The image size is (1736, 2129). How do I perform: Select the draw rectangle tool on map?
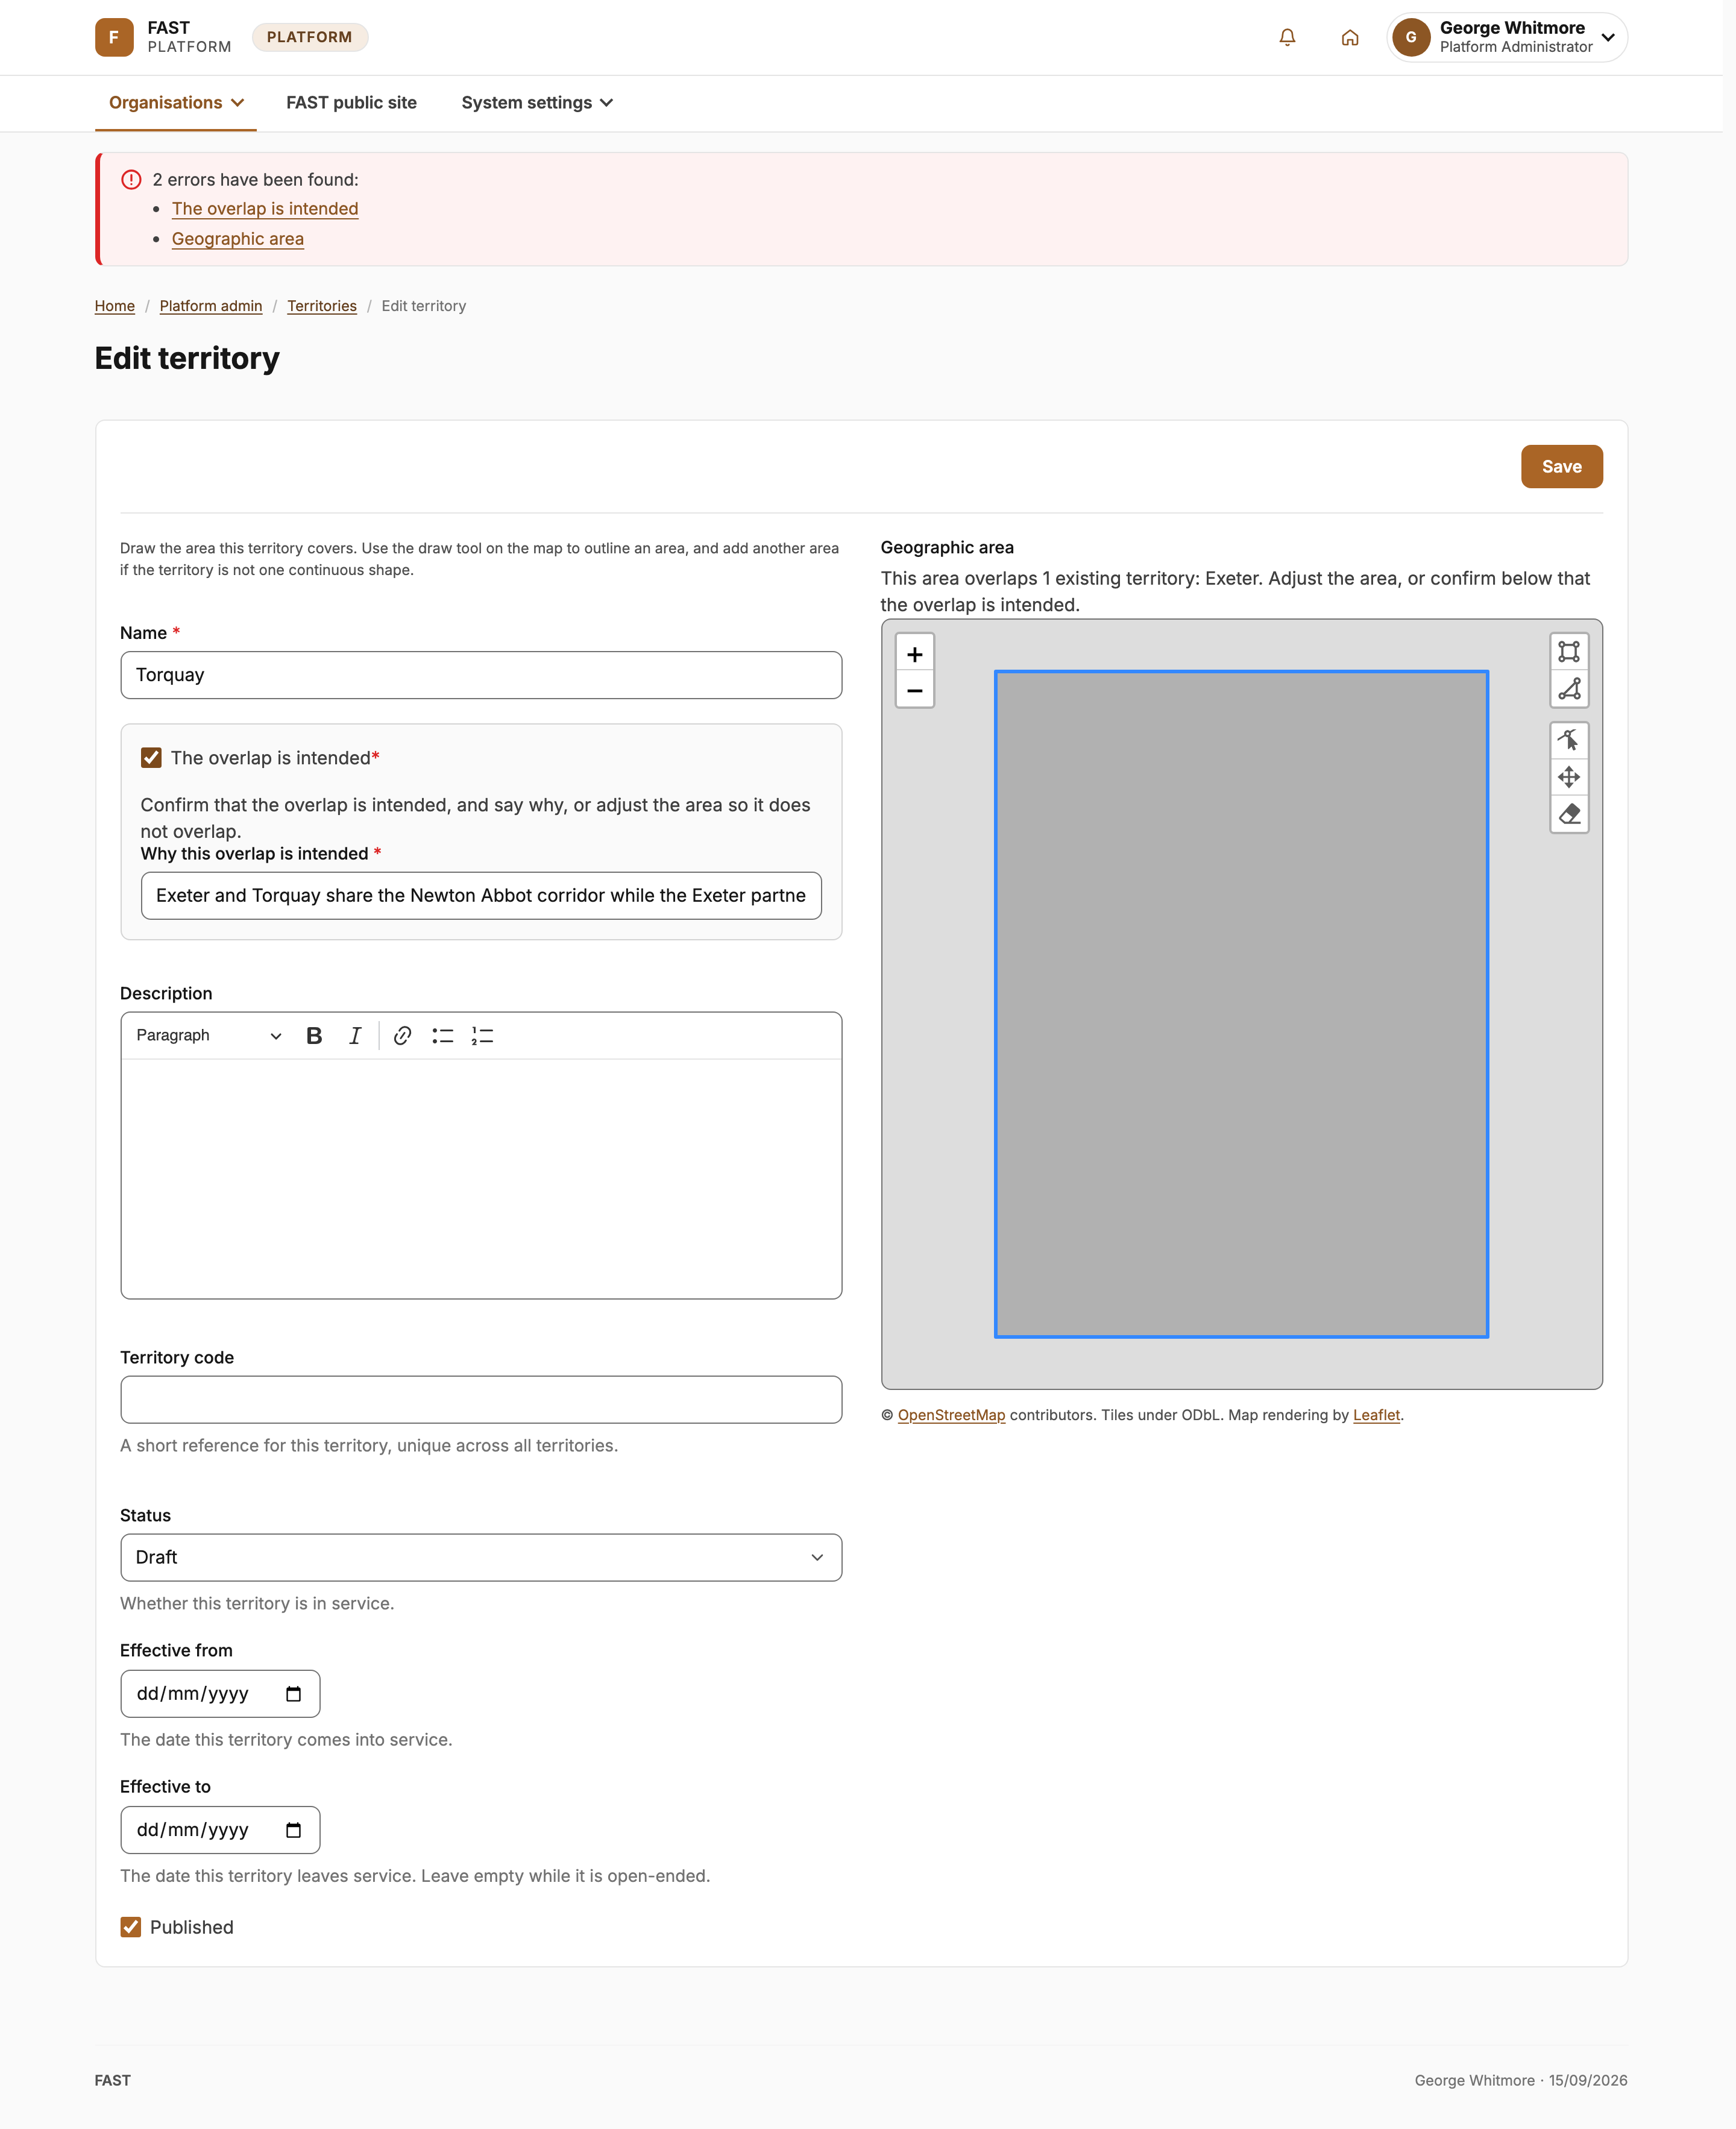(x=1568, y=652)
